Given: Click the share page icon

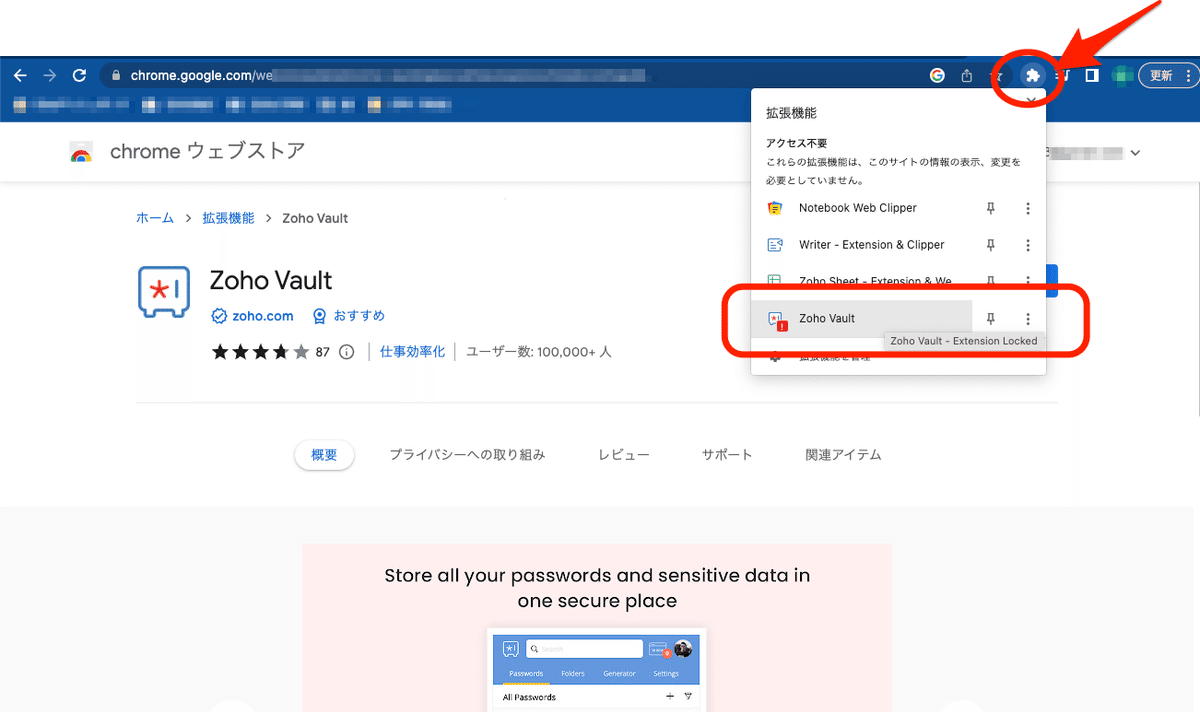Looking at the screenshot, I should click(967, 75).
